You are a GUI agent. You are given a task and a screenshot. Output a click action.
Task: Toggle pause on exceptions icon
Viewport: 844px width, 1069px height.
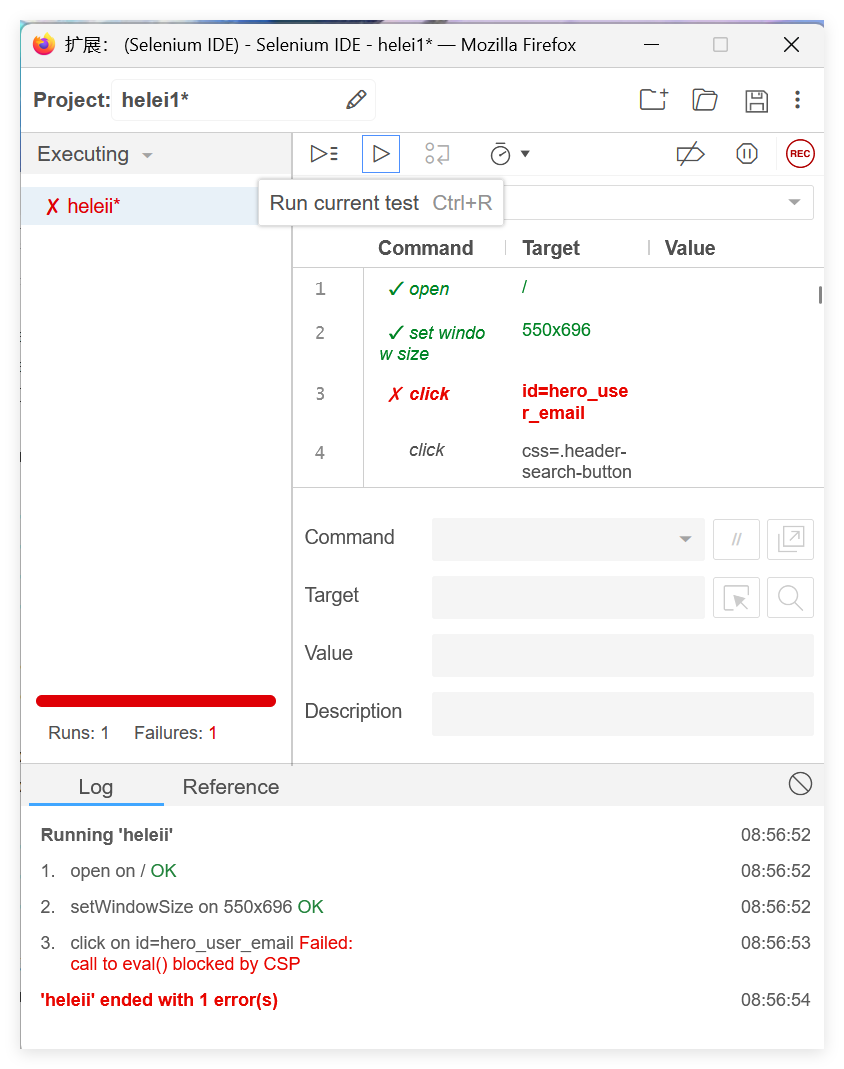tap(747, 153)
